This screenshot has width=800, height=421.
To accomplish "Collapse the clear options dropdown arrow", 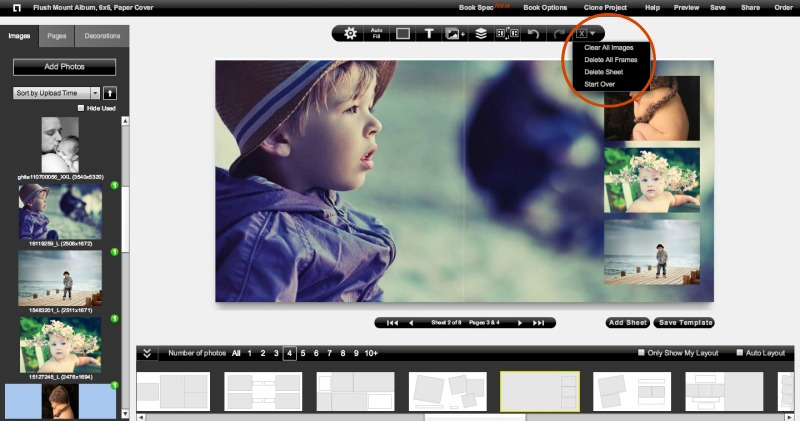I will 593,34.
